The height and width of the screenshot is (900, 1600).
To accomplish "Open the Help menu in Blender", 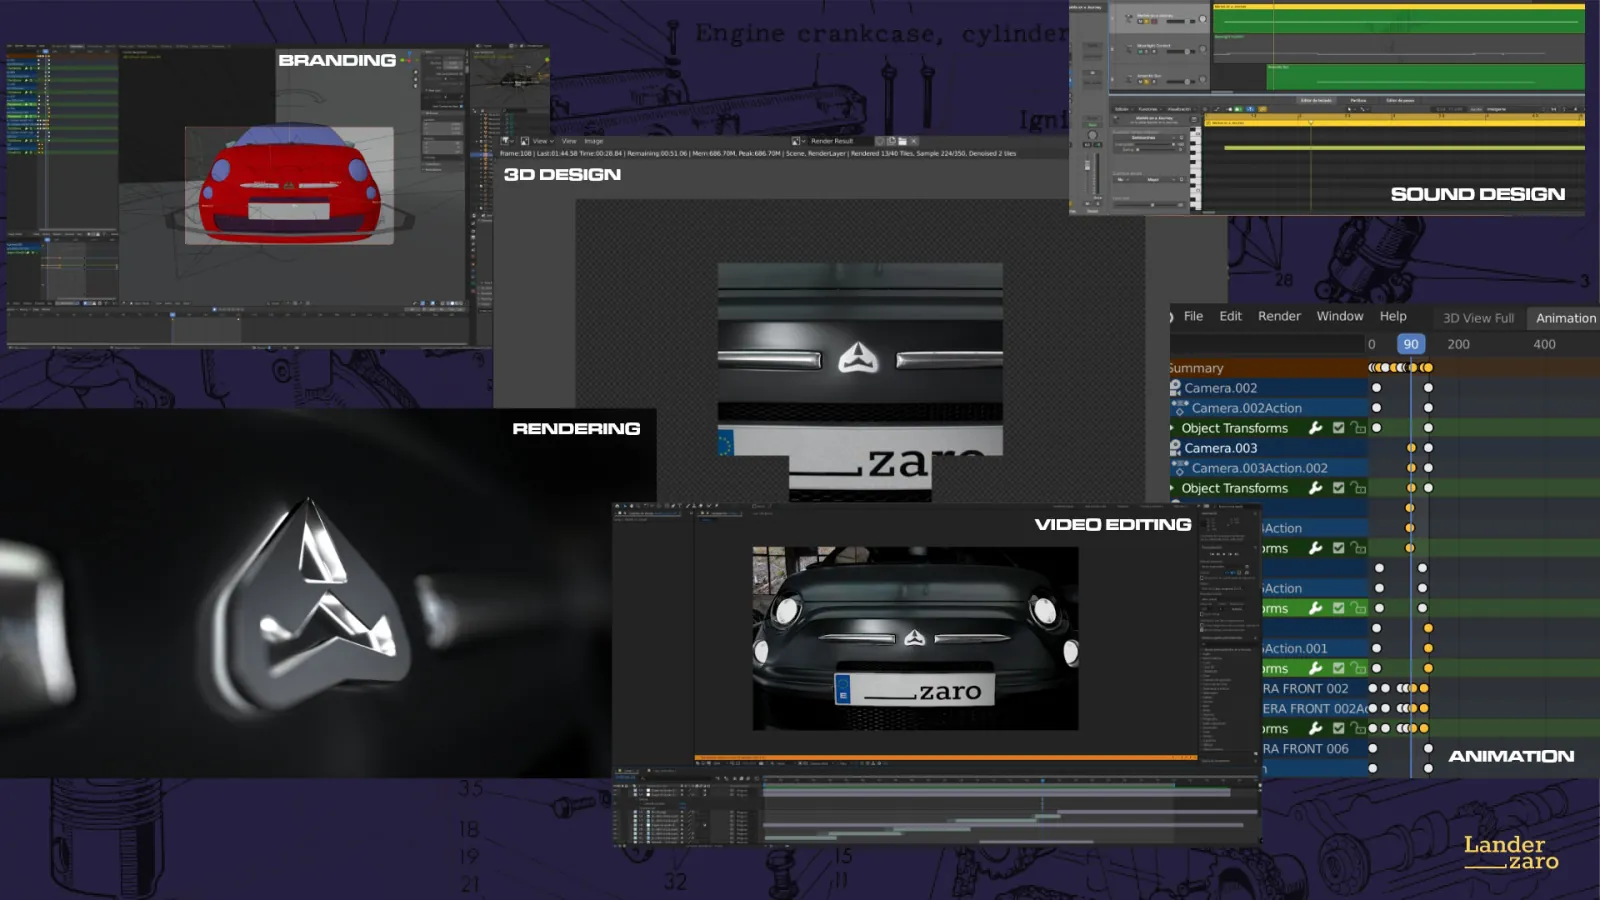I will tap(1393, 316).
